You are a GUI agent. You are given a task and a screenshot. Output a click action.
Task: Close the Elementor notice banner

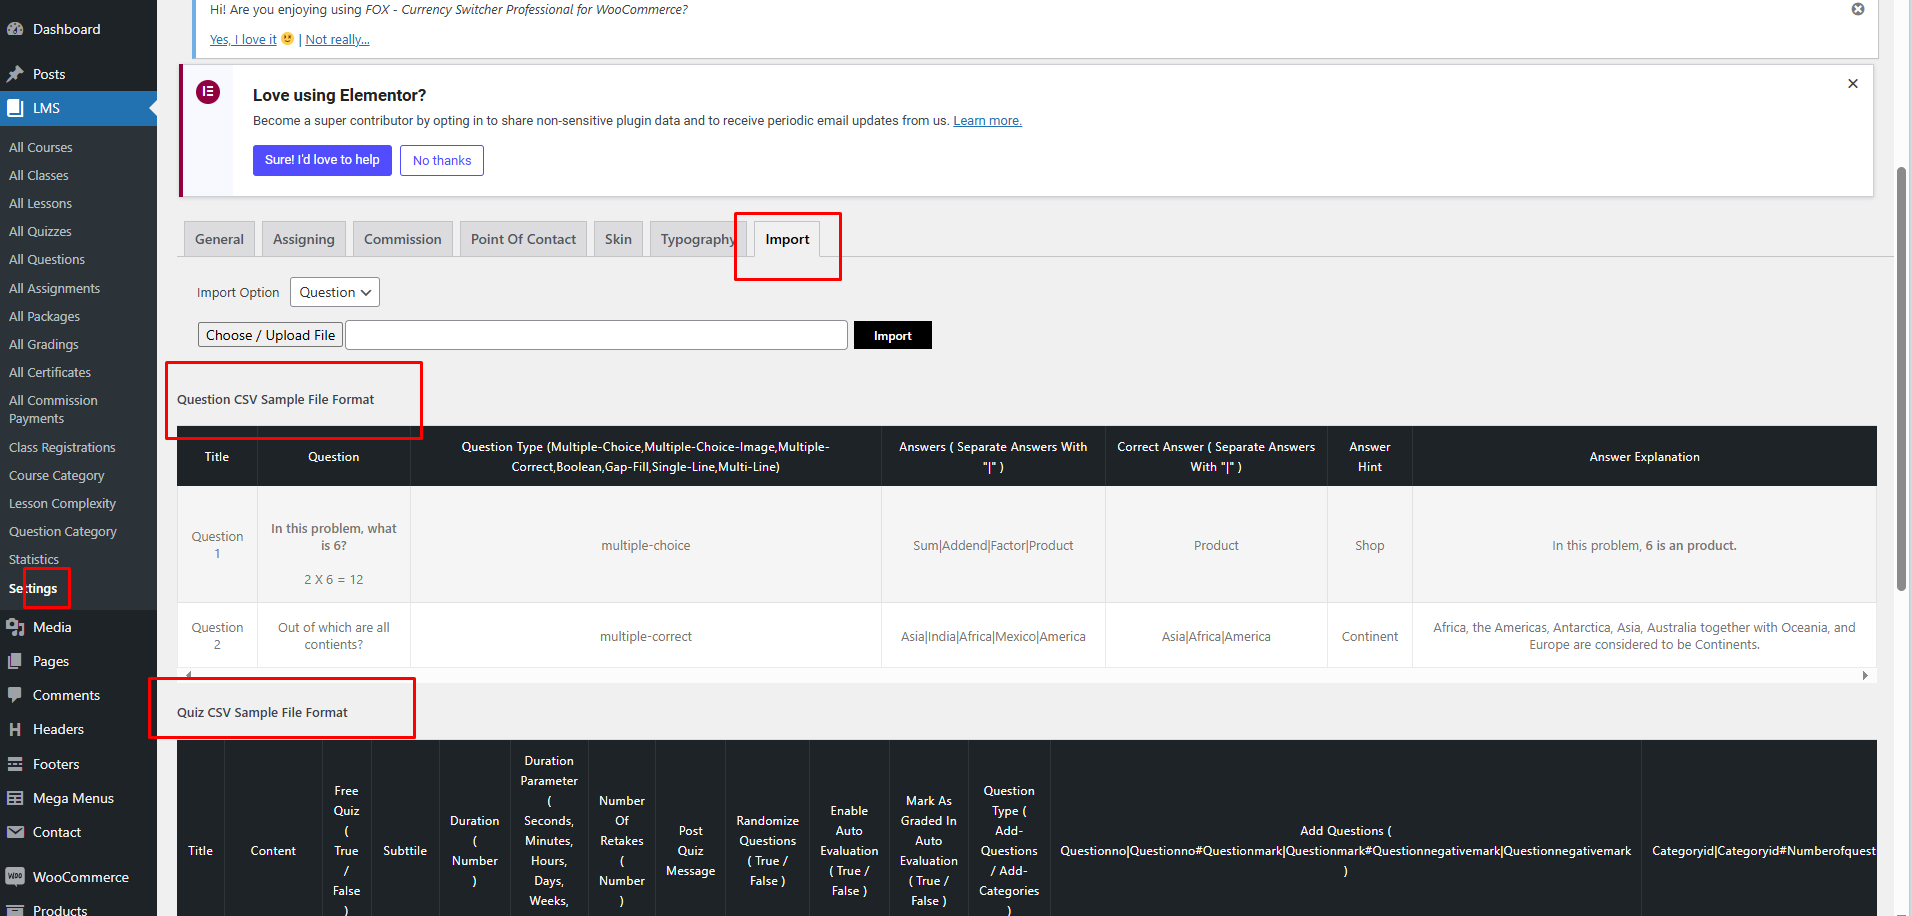tap(1853, 84)
